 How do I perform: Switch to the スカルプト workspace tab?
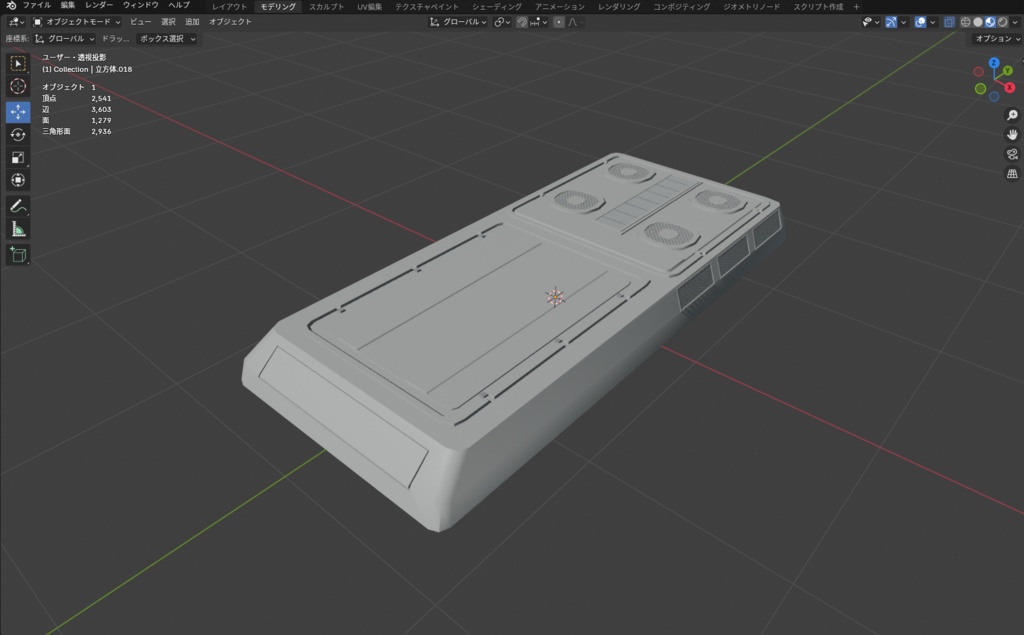pos(327,7)
